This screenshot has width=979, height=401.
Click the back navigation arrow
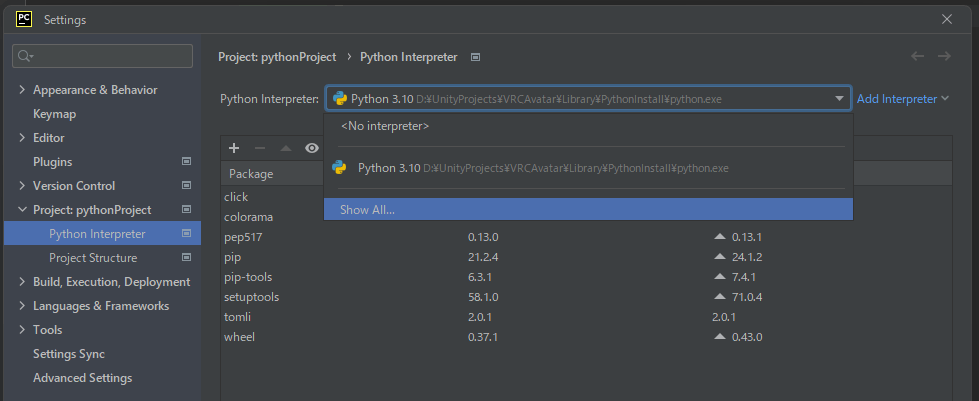click(x=917, y=56)
